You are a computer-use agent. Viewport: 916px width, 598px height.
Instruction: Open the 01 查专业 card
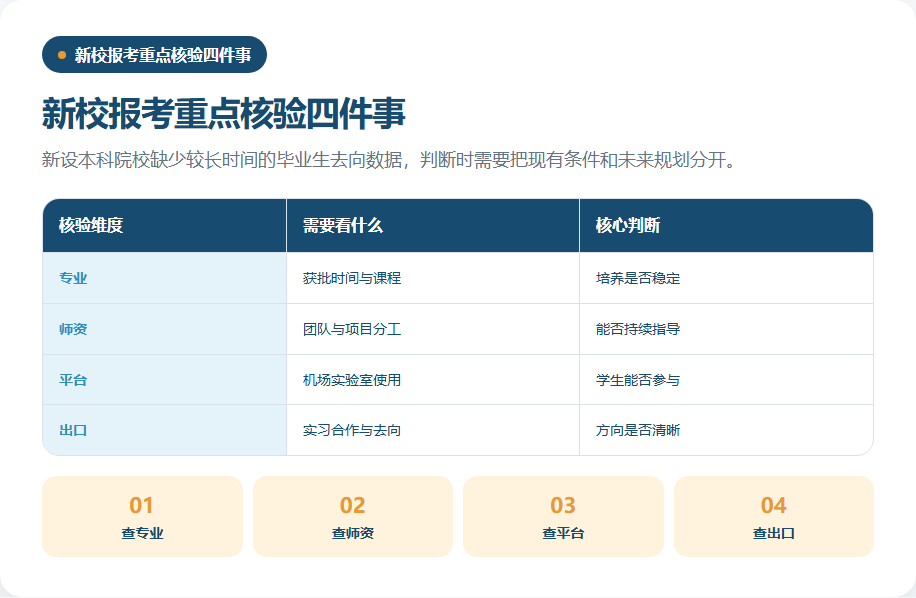point(143,516)
